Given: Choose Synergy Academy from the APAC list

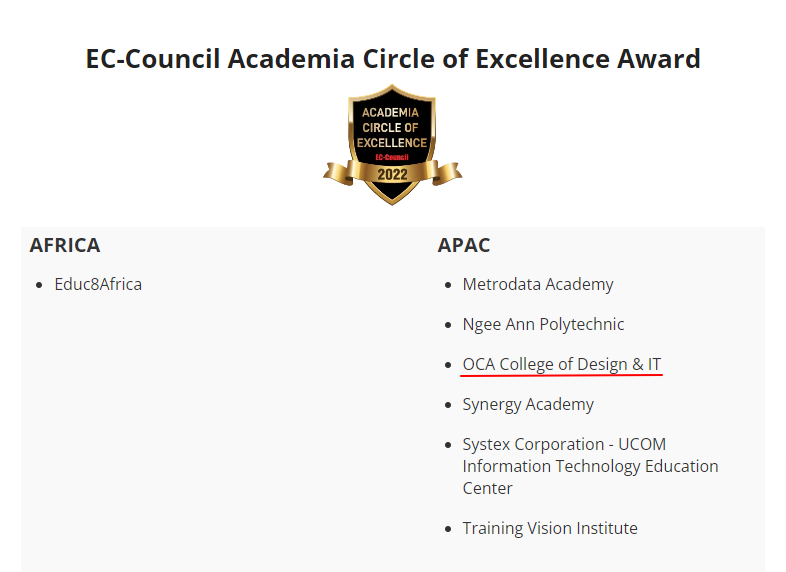Looking at the screenshot, I should (x=528, y=404).
